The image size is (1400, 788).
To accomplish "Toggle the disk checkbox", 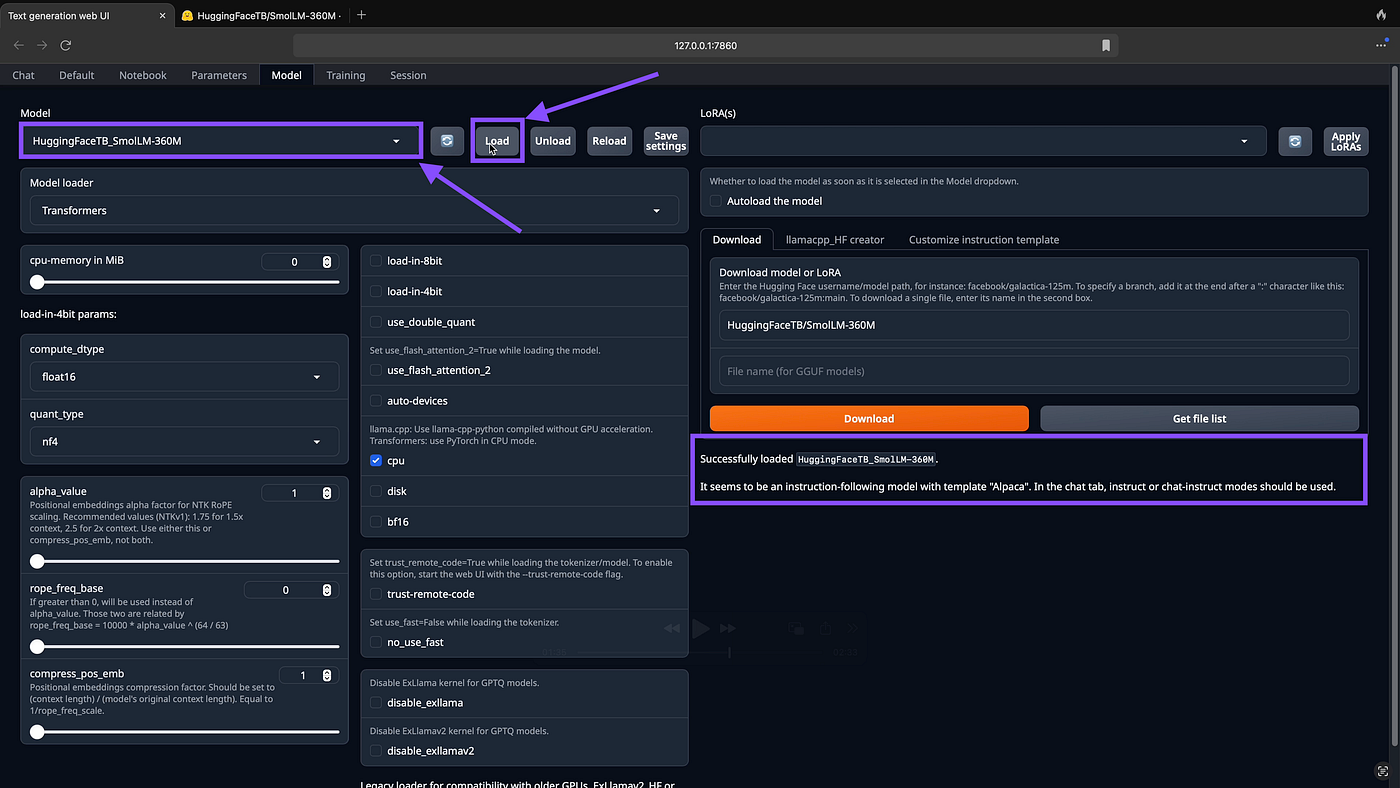I will click(376, 491).
